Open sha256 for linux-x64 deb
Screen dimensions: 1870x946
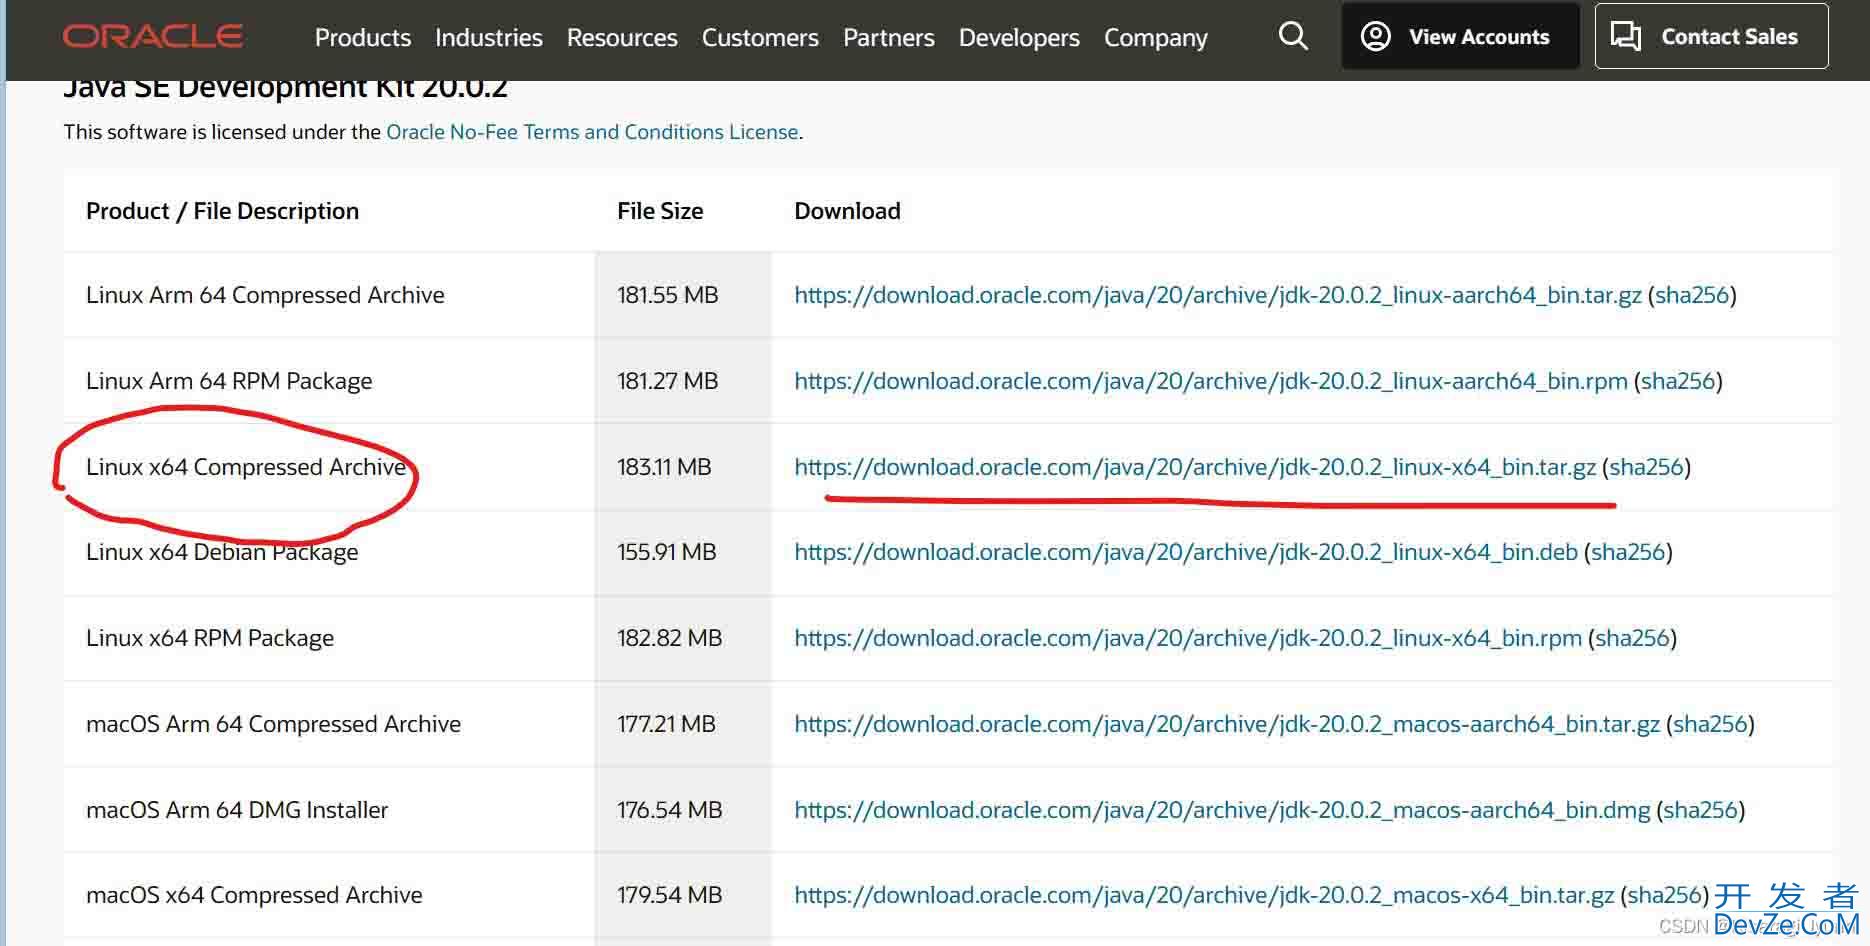coord(1628,552)
